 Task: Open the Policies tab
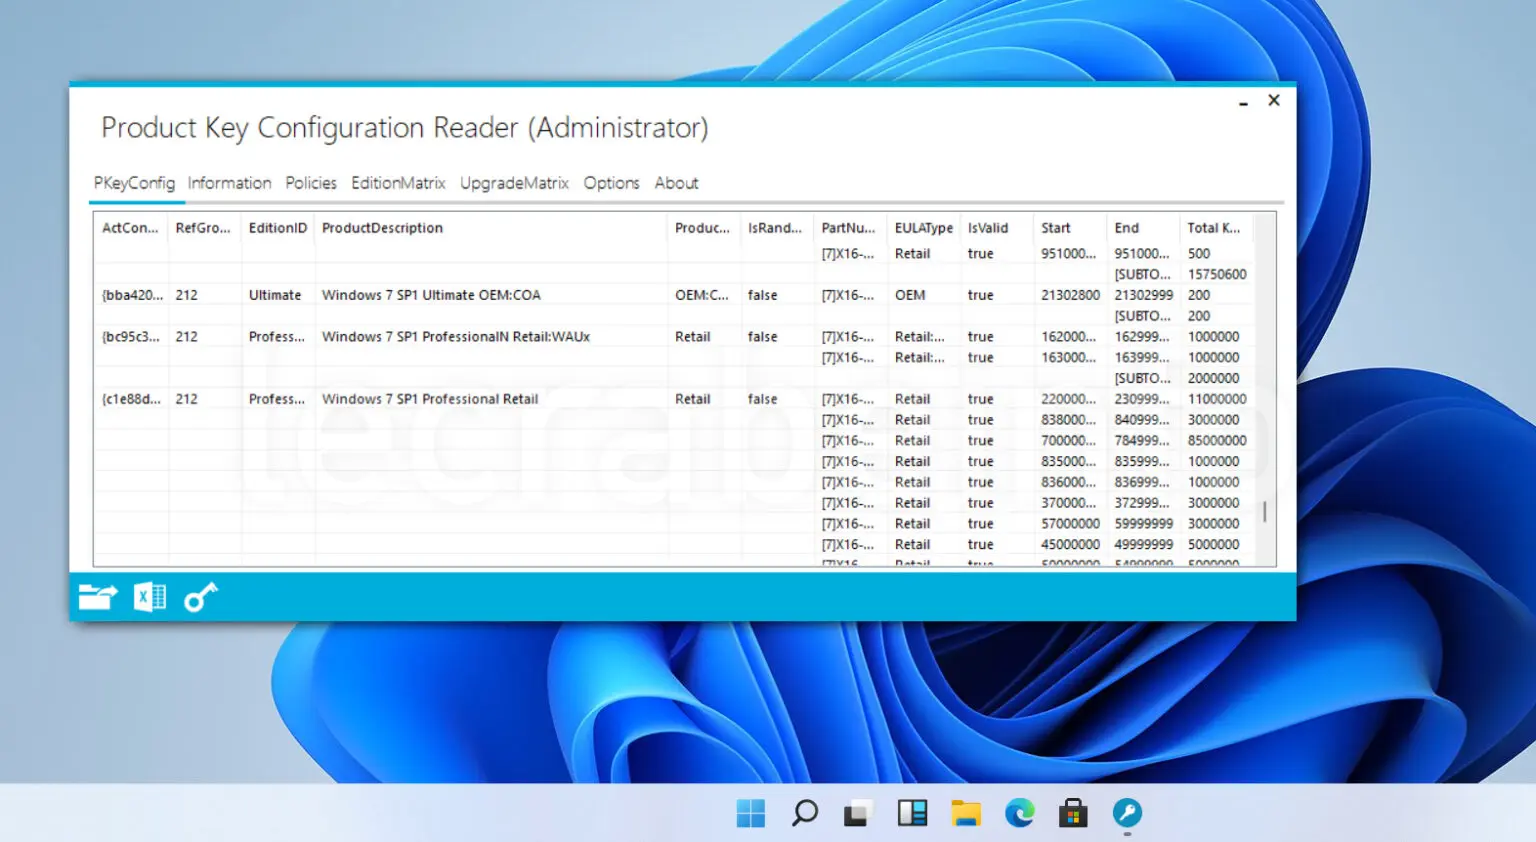tap(311, 183)
